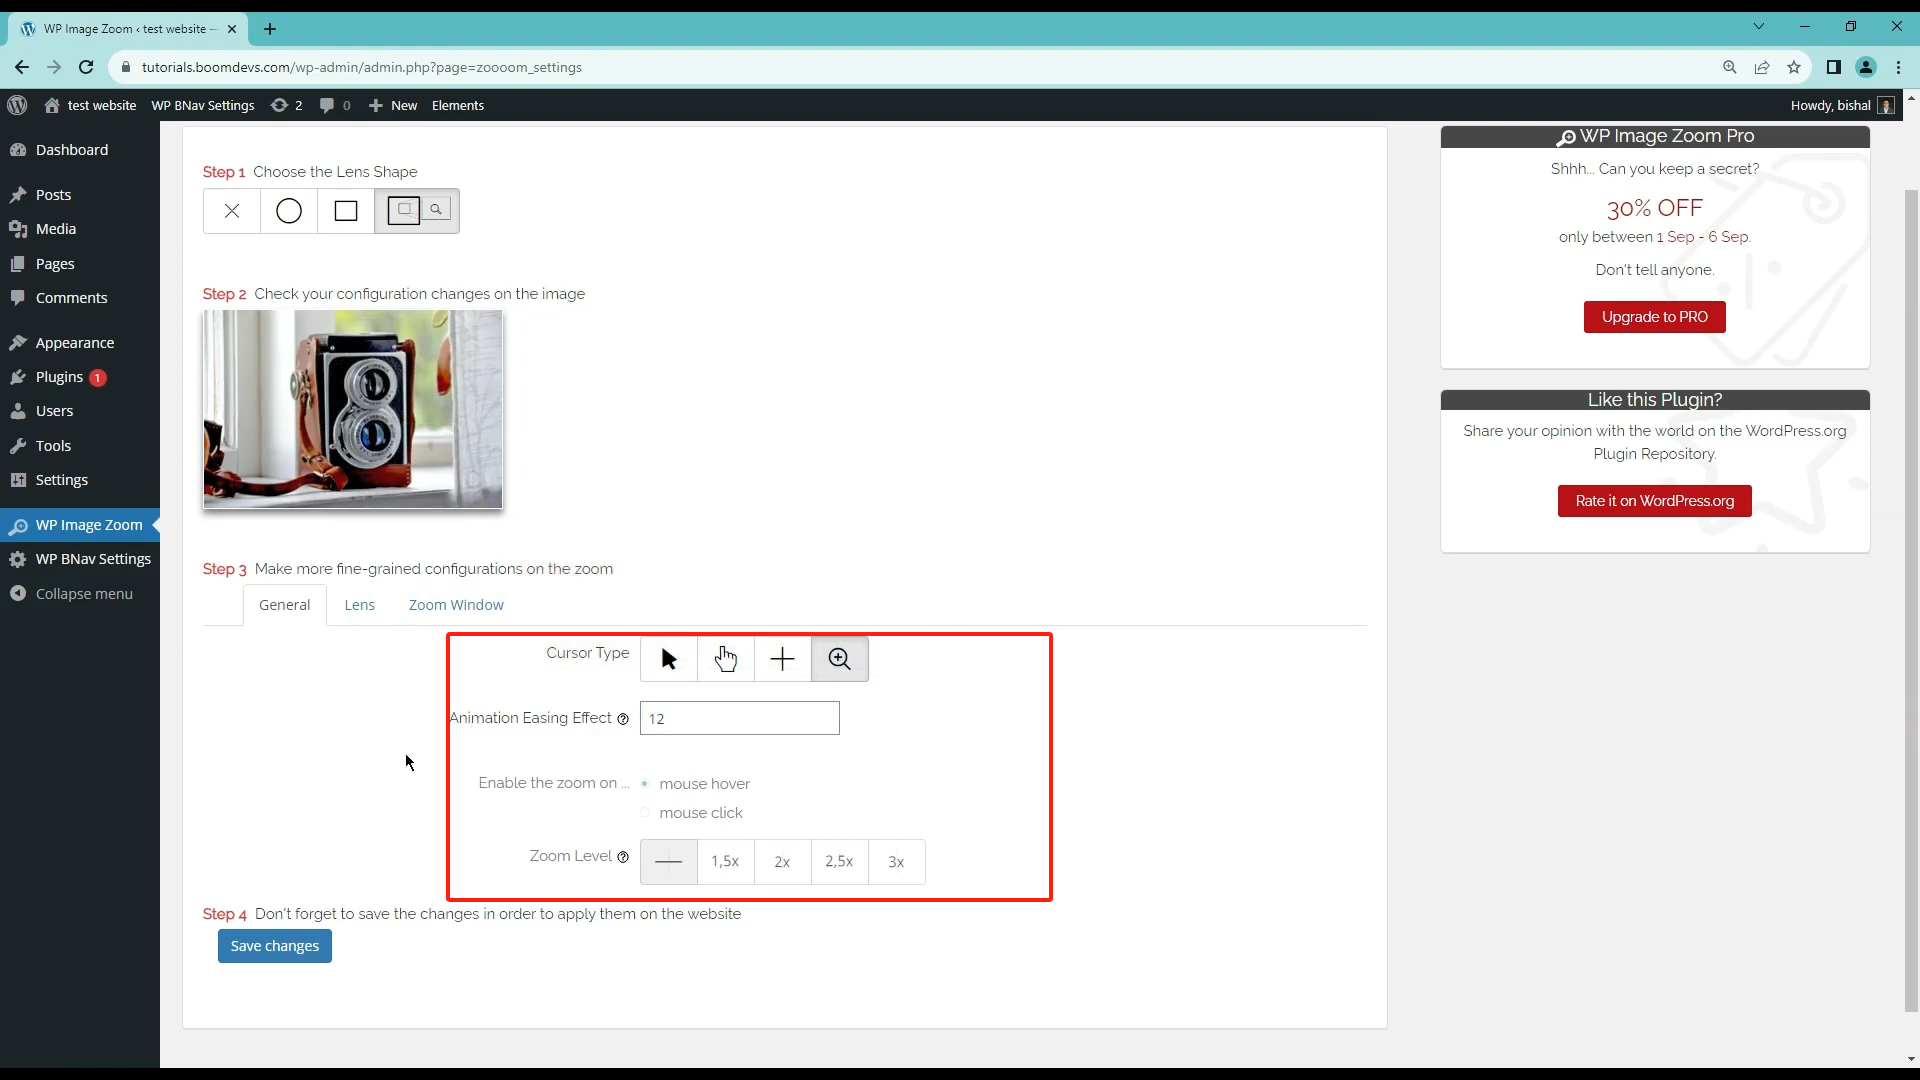1920x1080 pixels.
Task: Select the square lens shape
Action: click(346, 211)
